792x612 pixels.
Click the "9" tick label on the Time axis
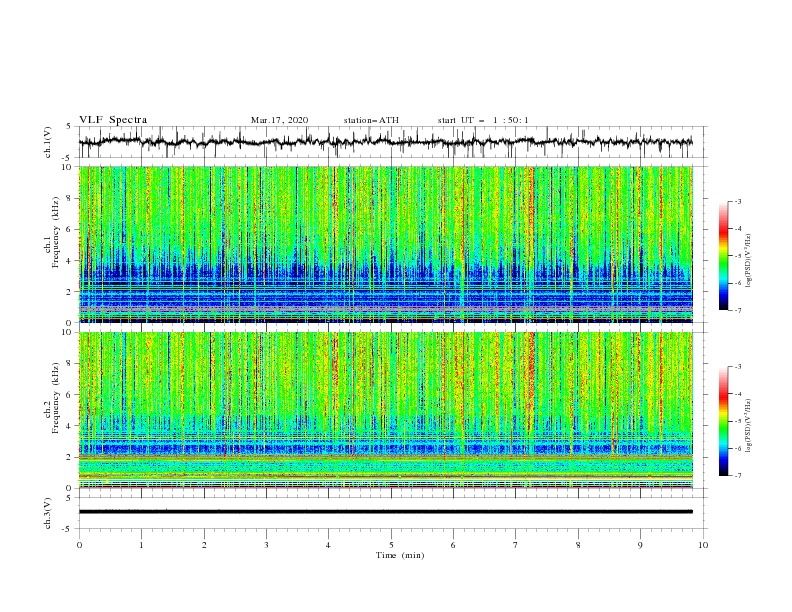pos(640,545)
